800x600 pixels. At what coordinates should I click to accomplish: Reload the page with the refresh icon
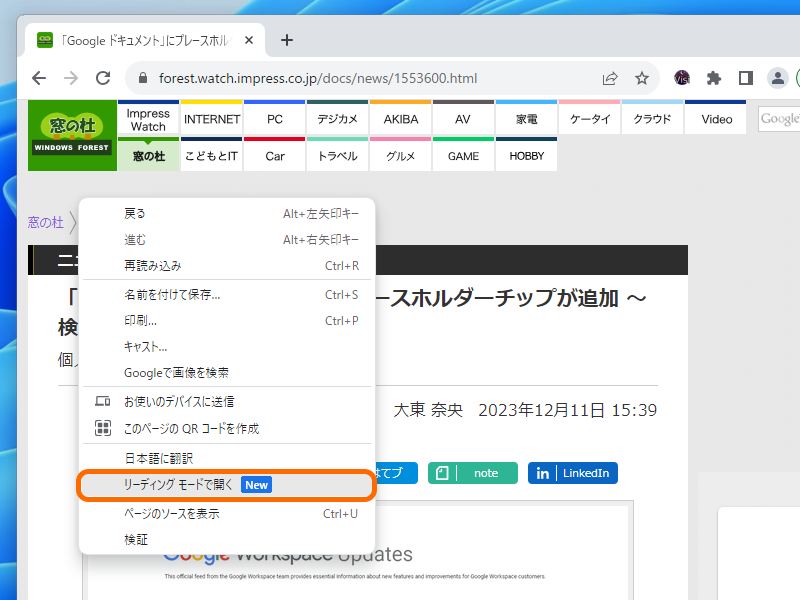click(103, 77)
